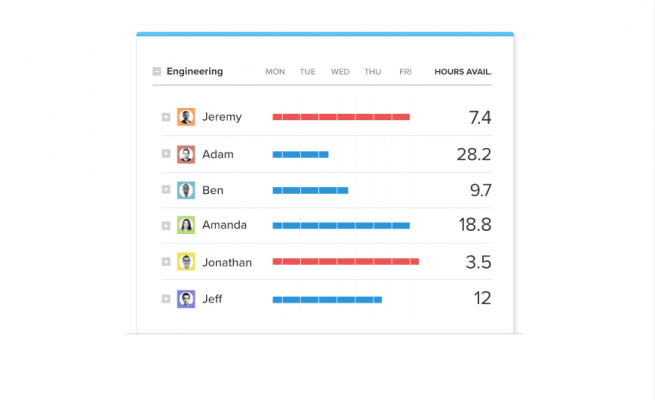Click Jeff's avatar icon

[186, 298]
